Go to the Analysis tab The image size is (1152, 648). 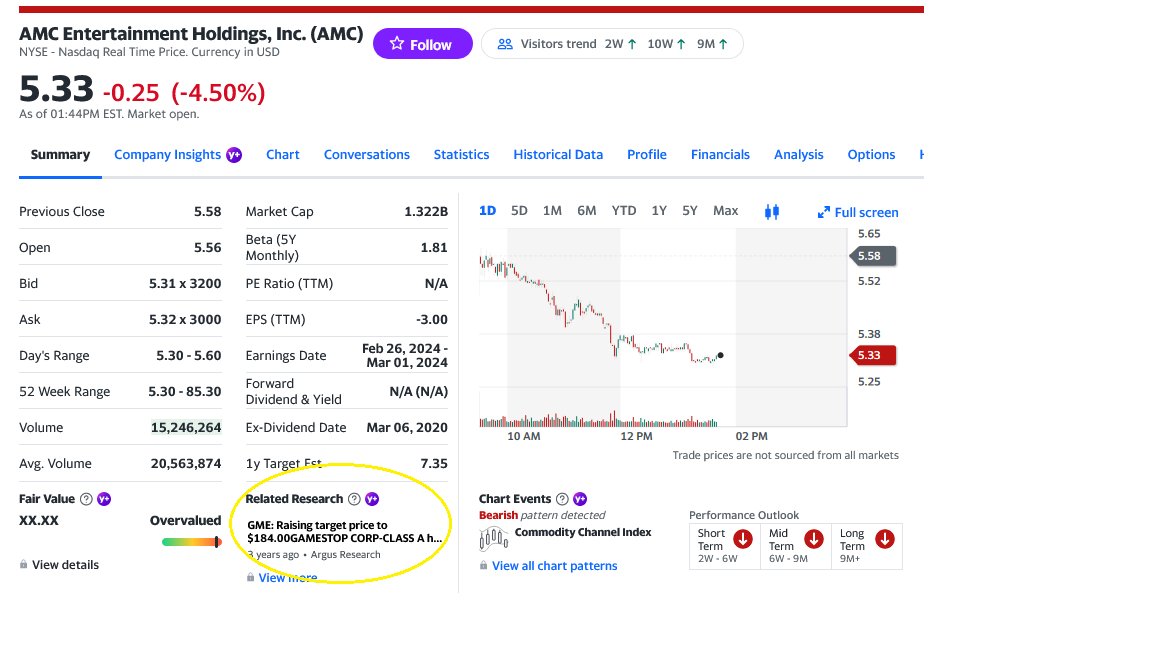coord(799,154)
